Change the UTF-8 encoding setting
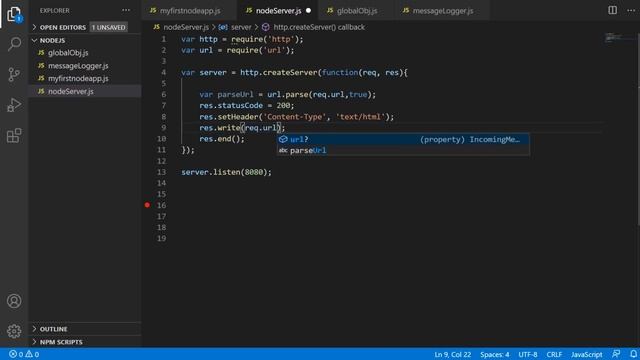Image resolution: width=640 pixels, height=360 pixels. click(527, 354)
